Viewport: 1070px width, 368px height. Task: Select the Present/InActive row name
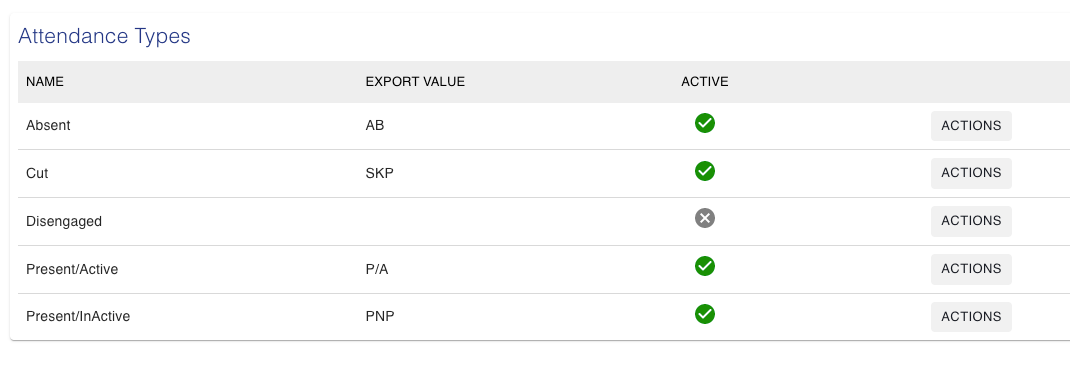78,317
